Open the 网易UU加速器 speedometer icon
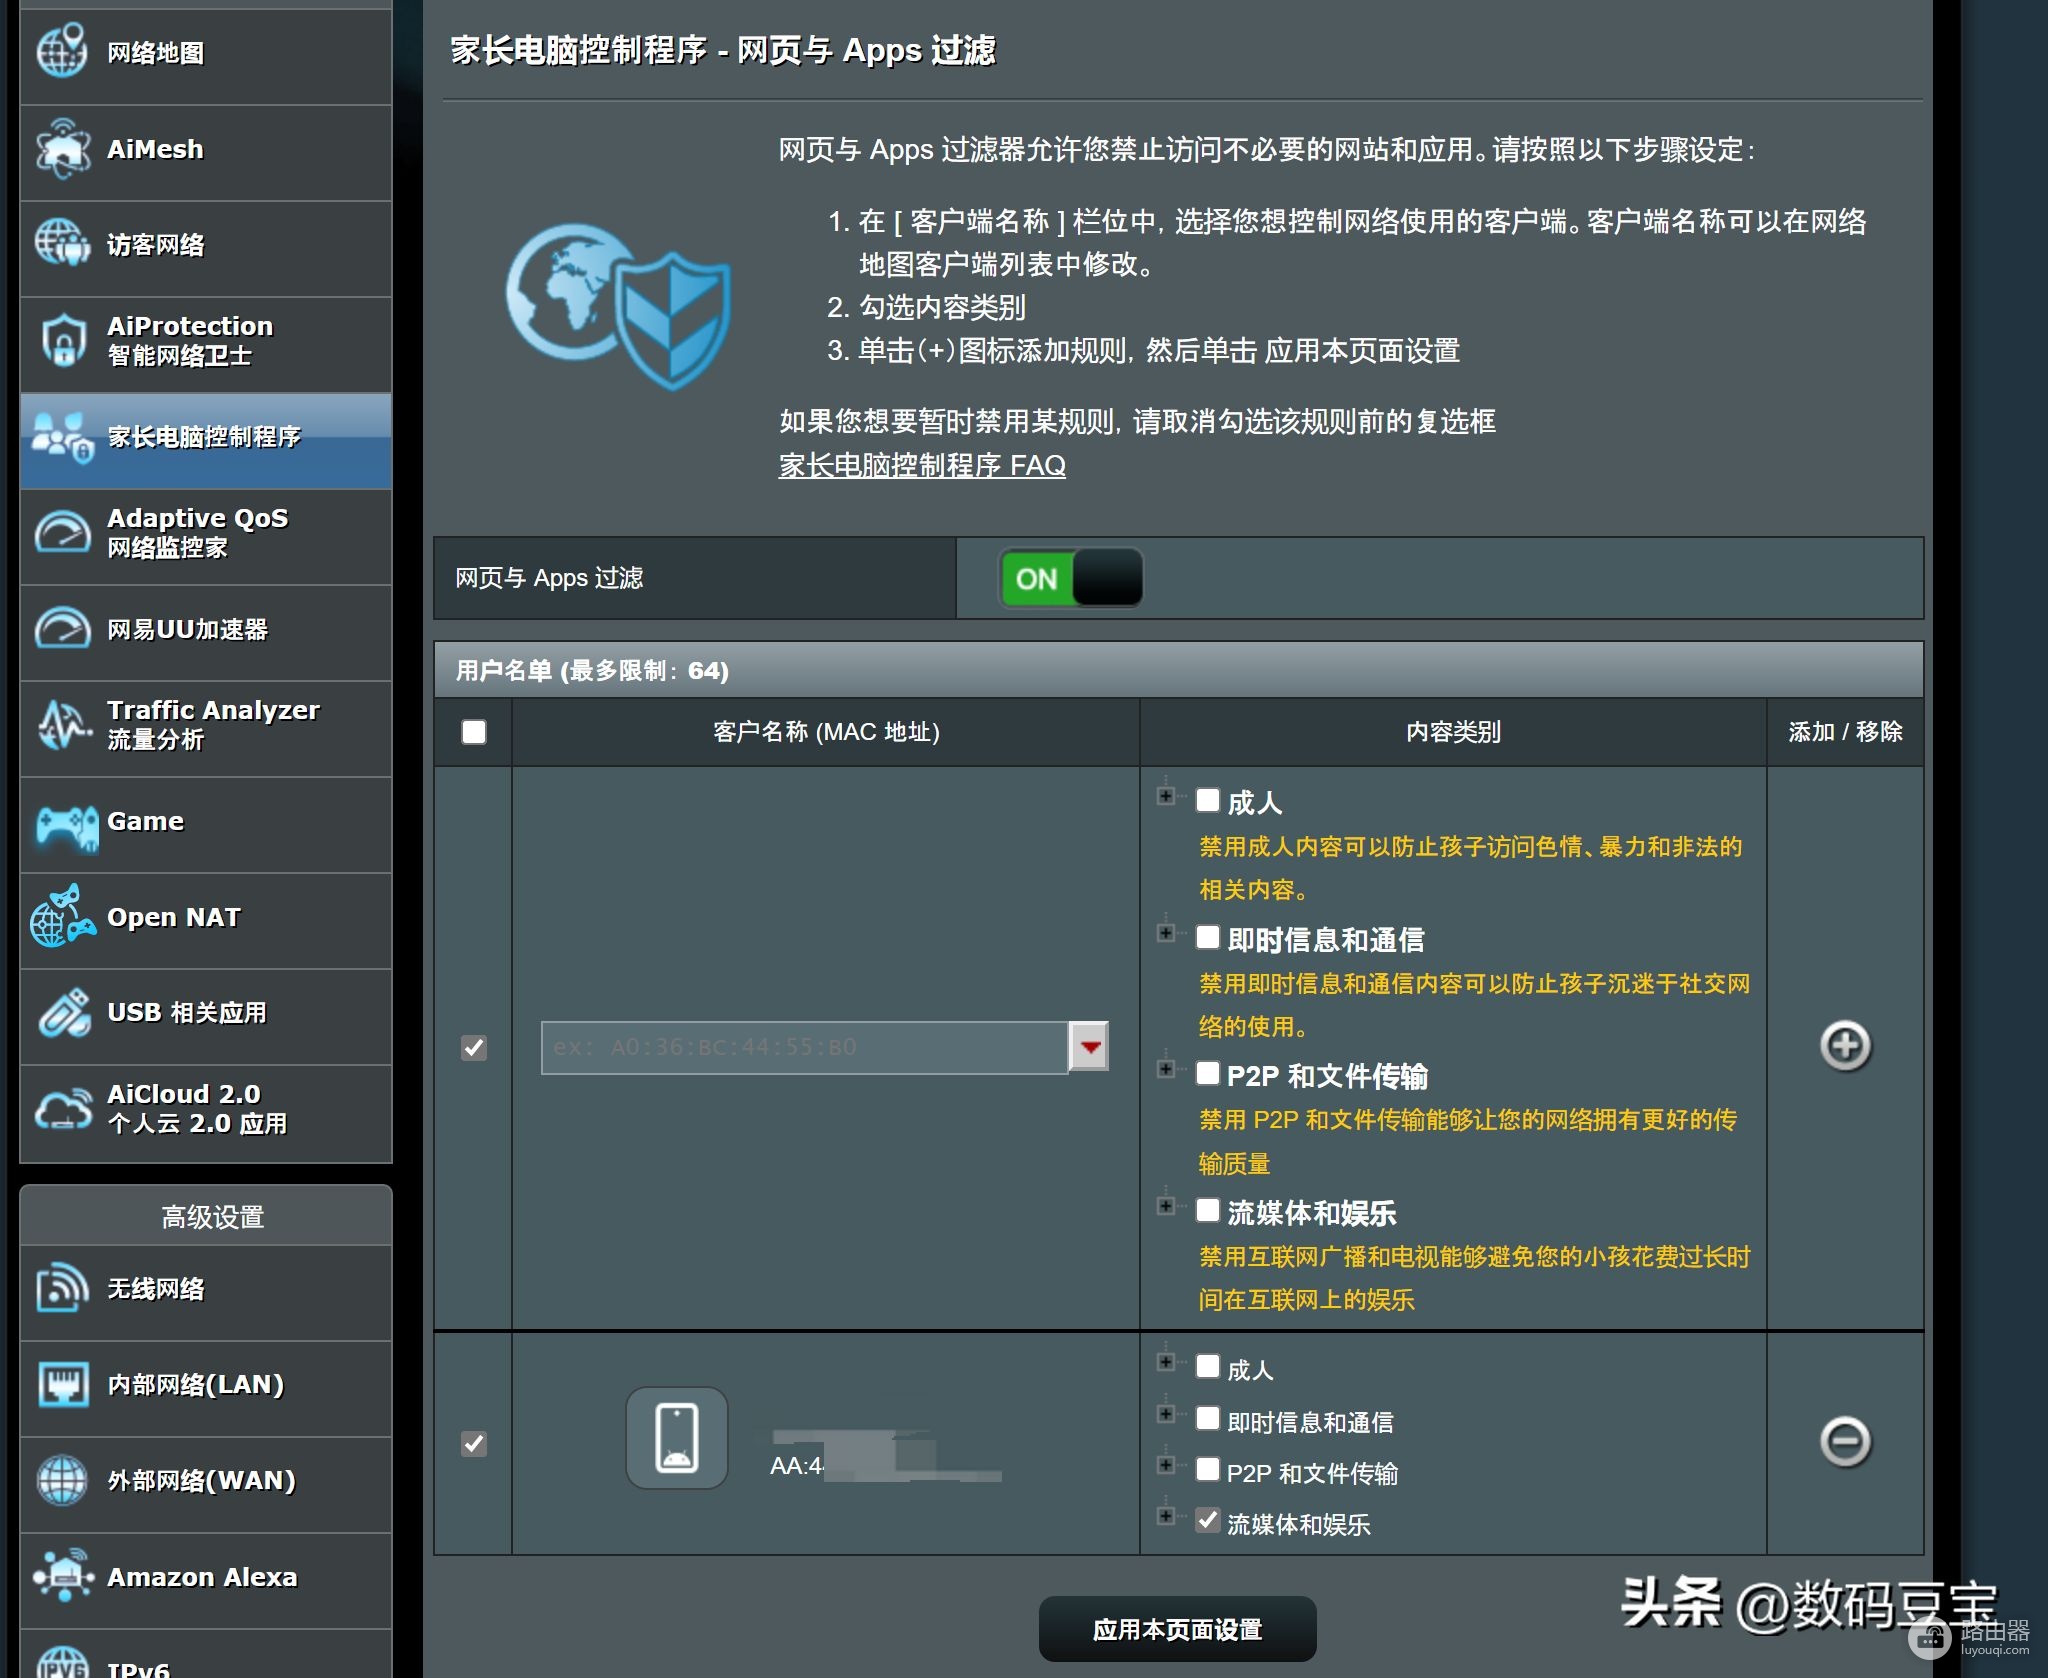2048x1678 pixels. point(62,628)
